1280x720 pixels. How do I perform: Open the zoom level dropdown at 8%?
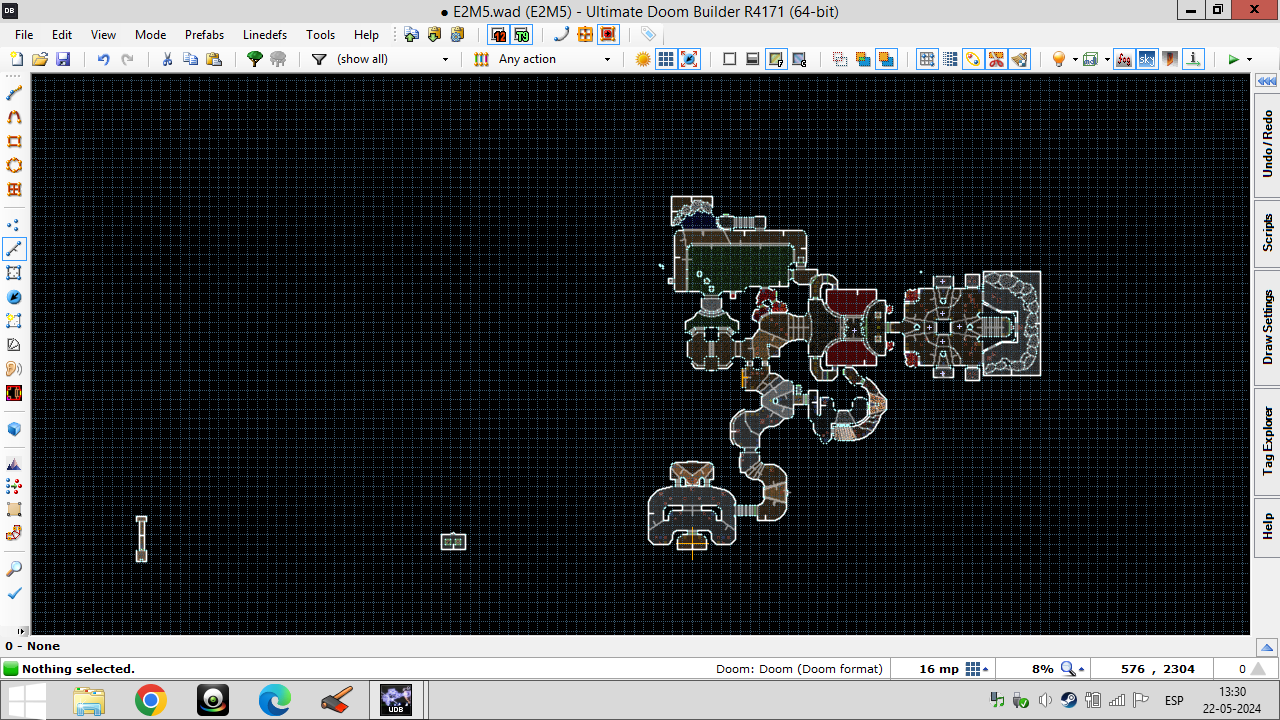[1073, 669]
